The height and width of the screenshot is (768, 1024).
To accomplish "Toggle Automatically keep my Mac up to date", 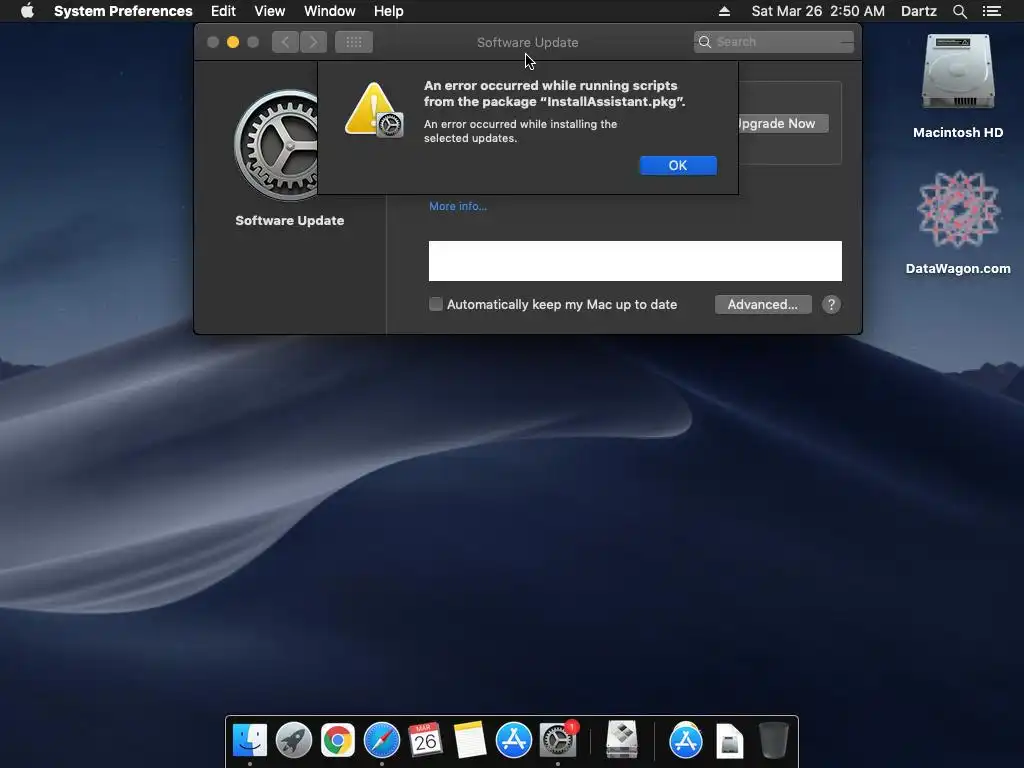I will pyautogui.click(x=436, y=304).
